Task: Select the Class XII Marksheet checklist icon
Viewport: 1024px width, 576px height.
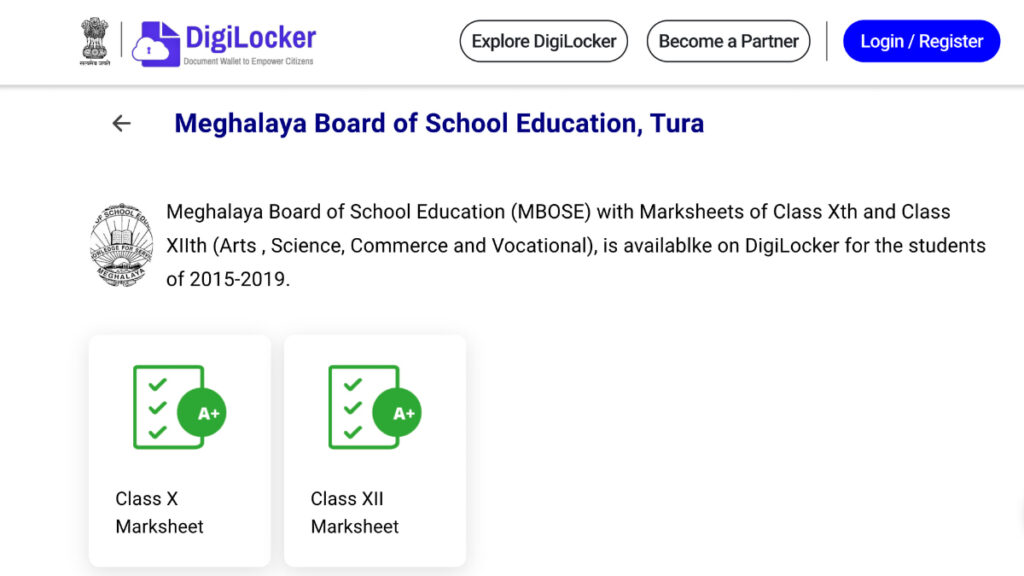Action: pyautogui.click(x=355, y=405)
